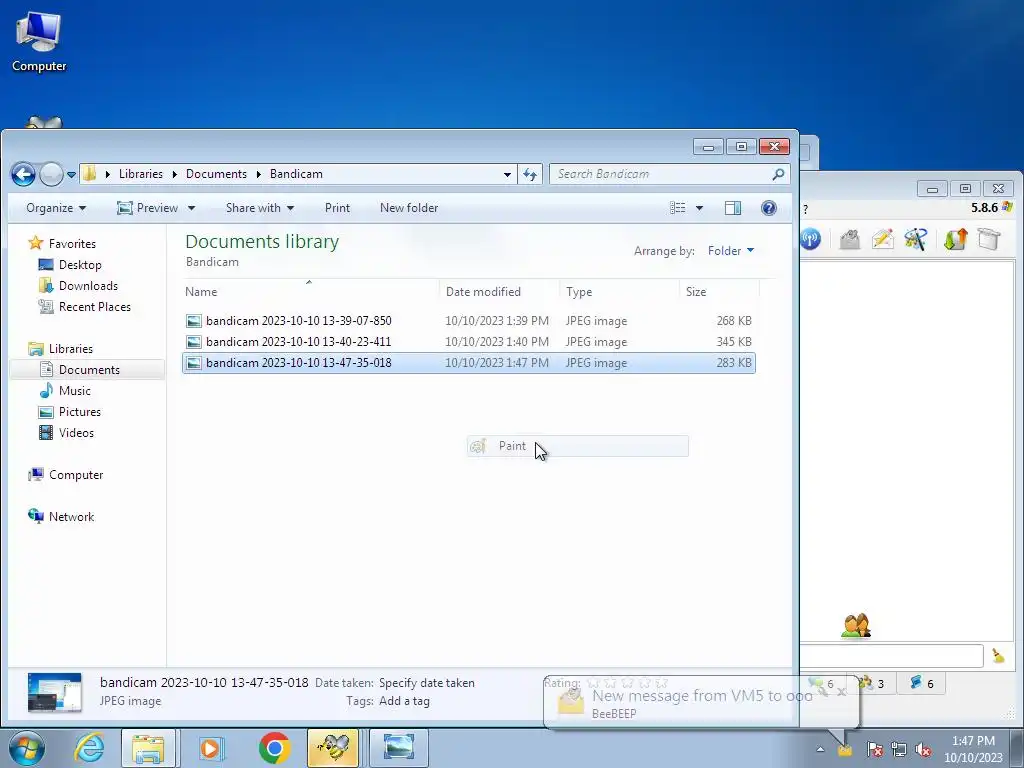Click BeeBEEP gray envelope icon
Image resolution: width=1024 pixels, height=768 pixels.
(x=850, y=239)
